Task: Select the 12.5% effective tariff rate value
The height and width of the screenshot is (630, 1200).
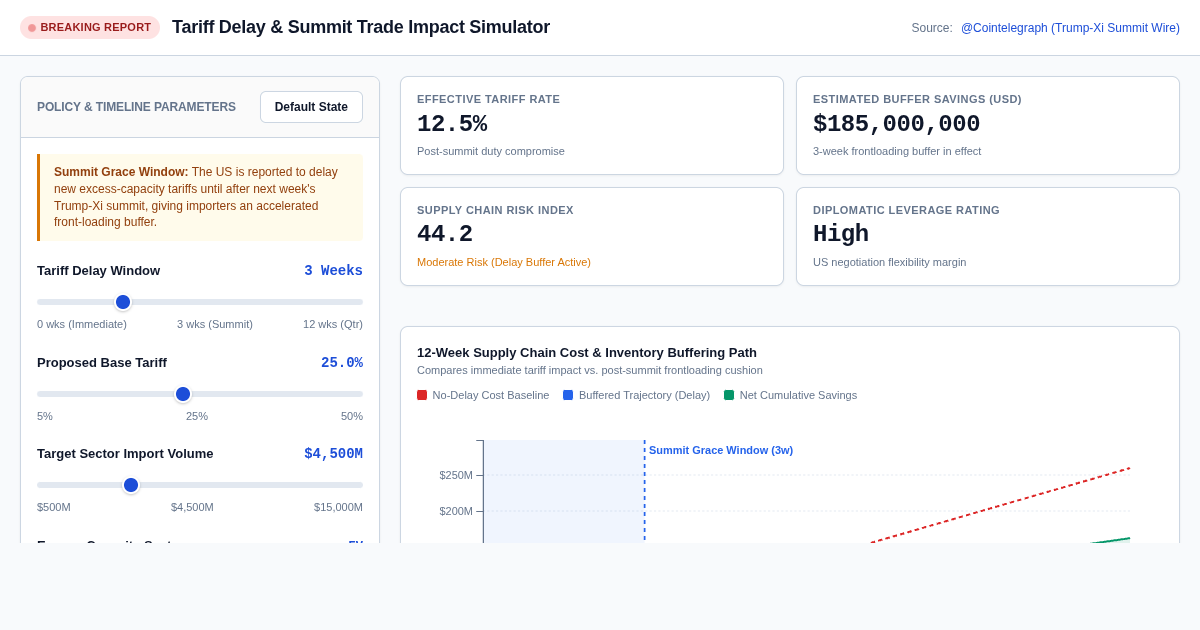Action: pyautogui.click(x=452, y=125)
